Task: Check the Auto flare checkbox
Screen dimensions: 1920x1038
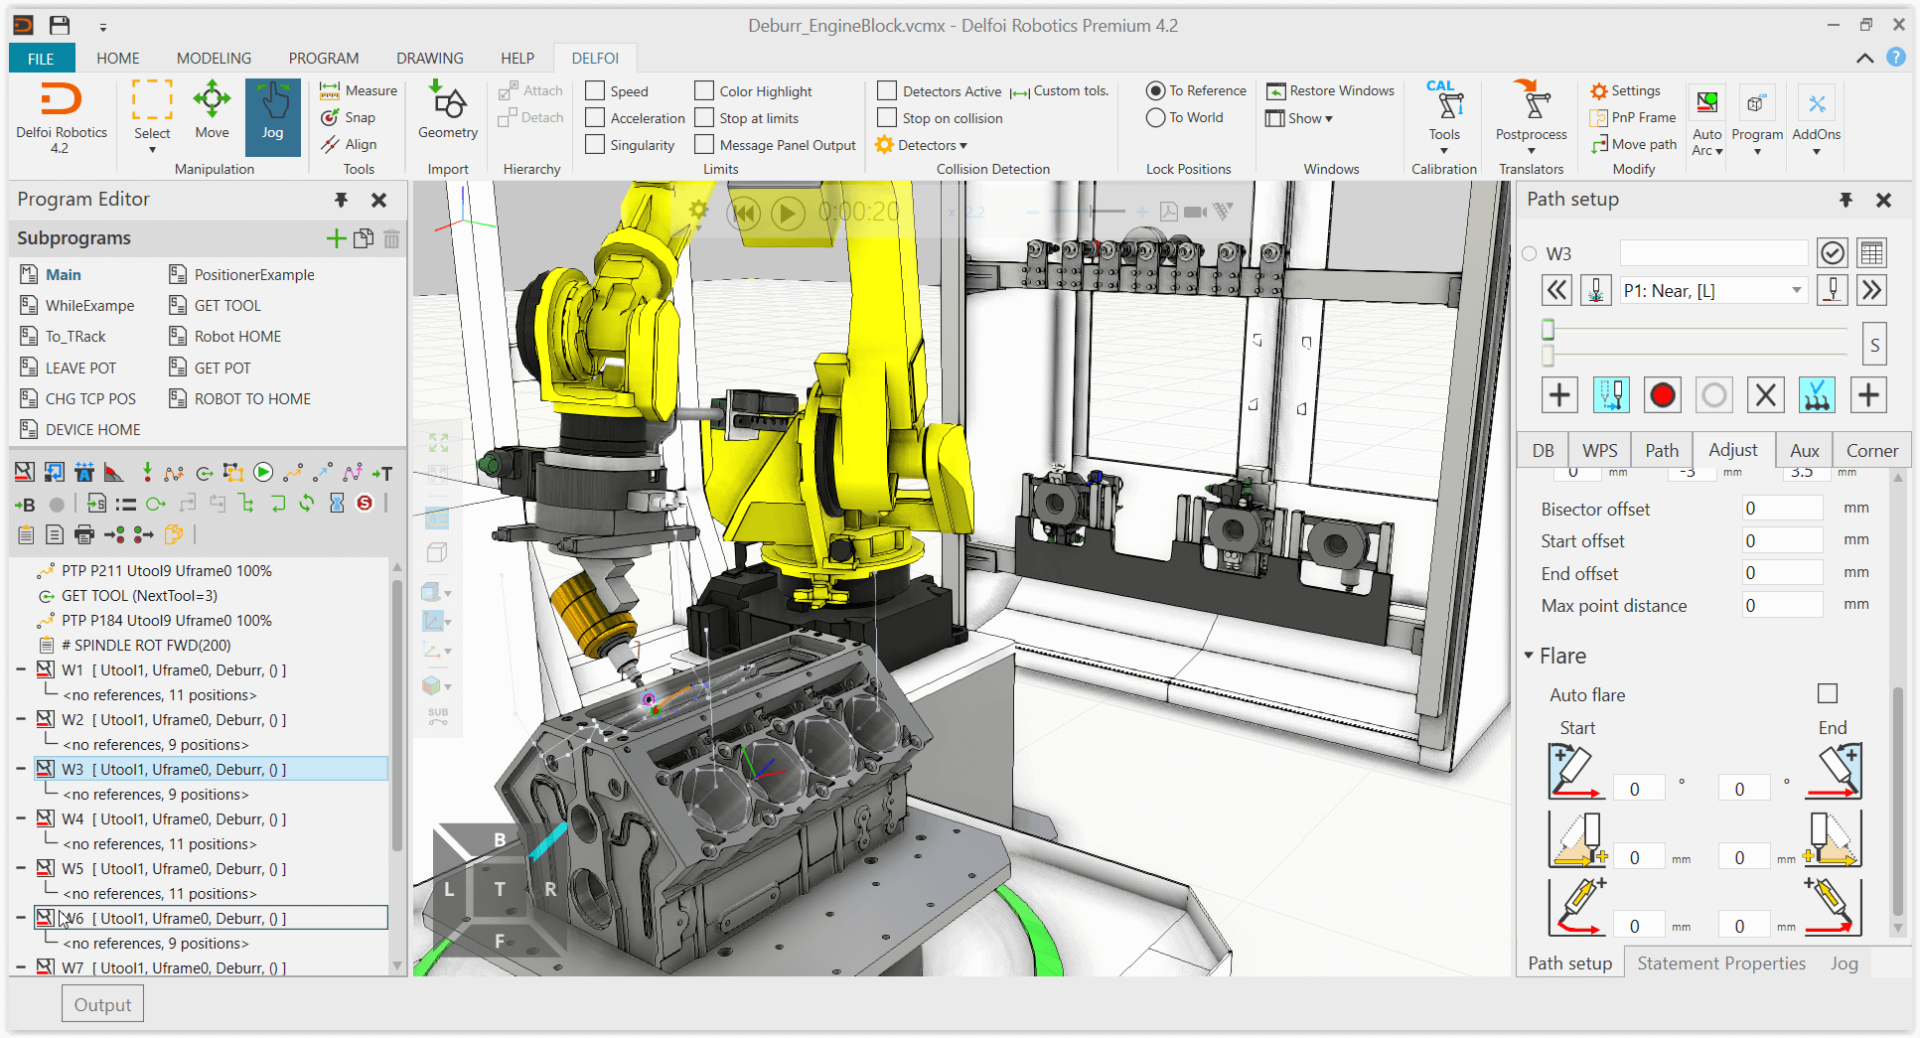Action: coord(1827,694)
